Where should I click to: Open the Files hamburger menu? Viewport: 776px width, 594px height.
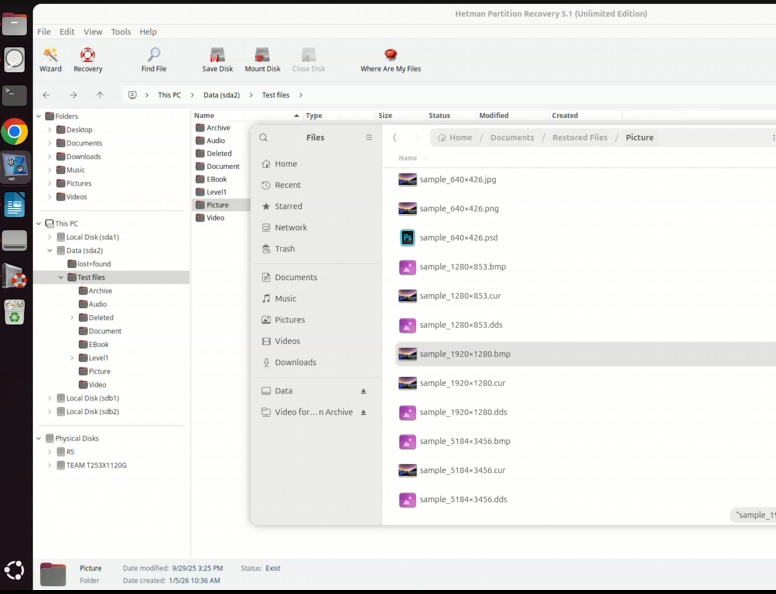pyautogui.click(x=369, y=138)
